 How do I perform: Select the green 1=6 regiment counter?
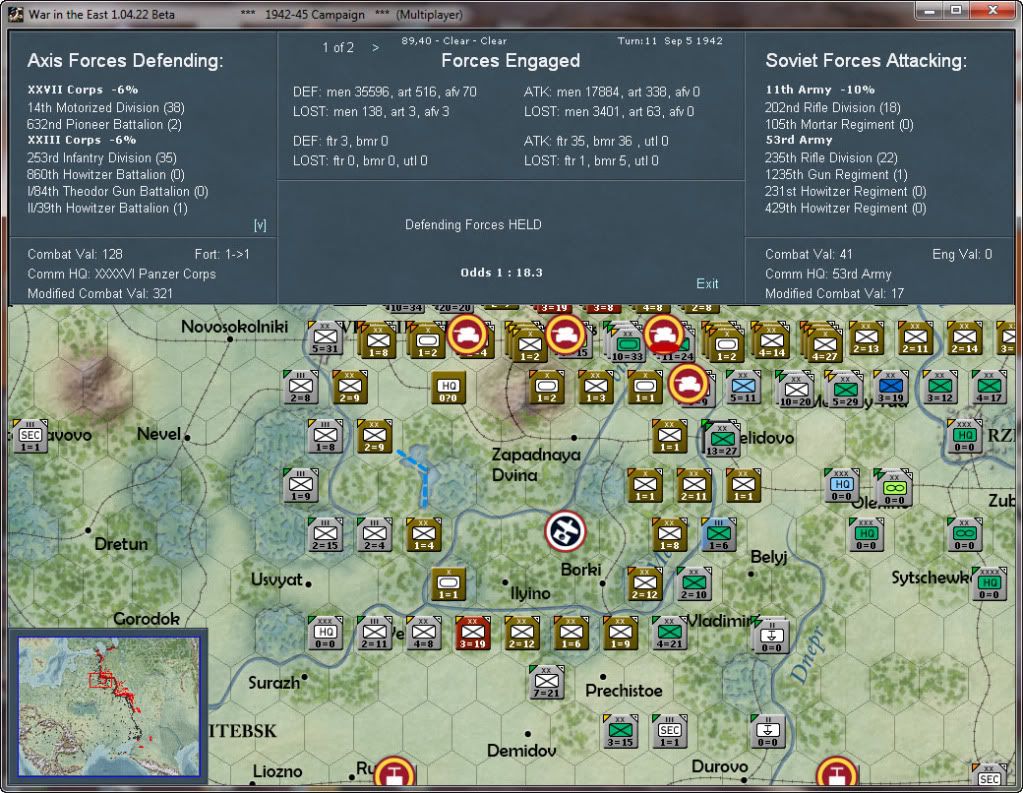(x=718, y=535)
